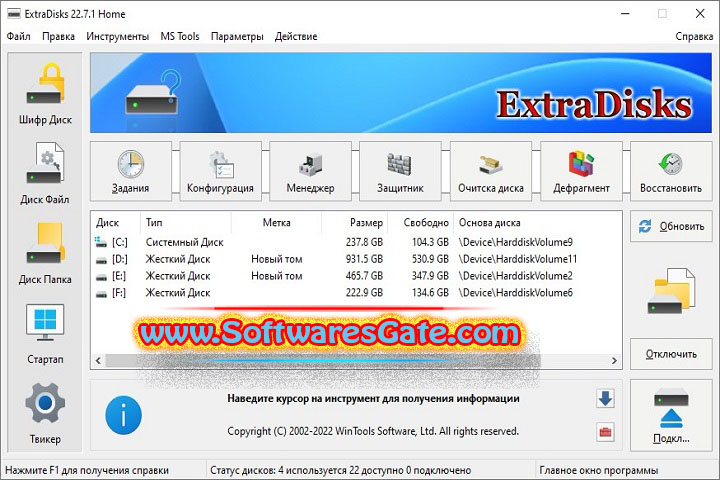
Task: Open the Правка menu
Action: tap(58, 36)
